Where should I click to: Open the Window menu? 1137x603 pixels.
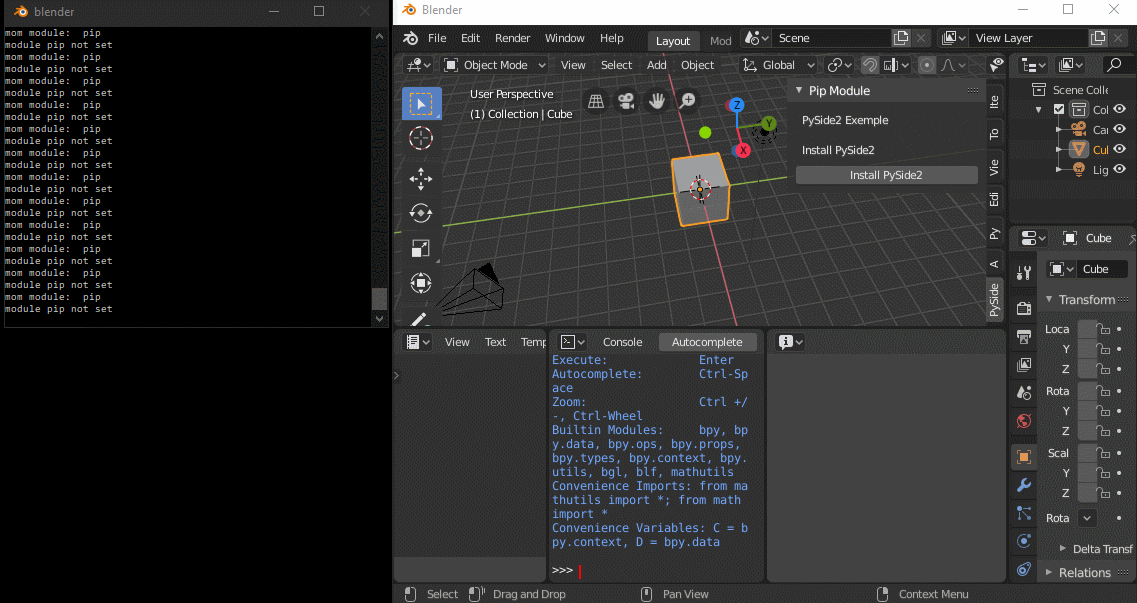[x=565, y=38]
